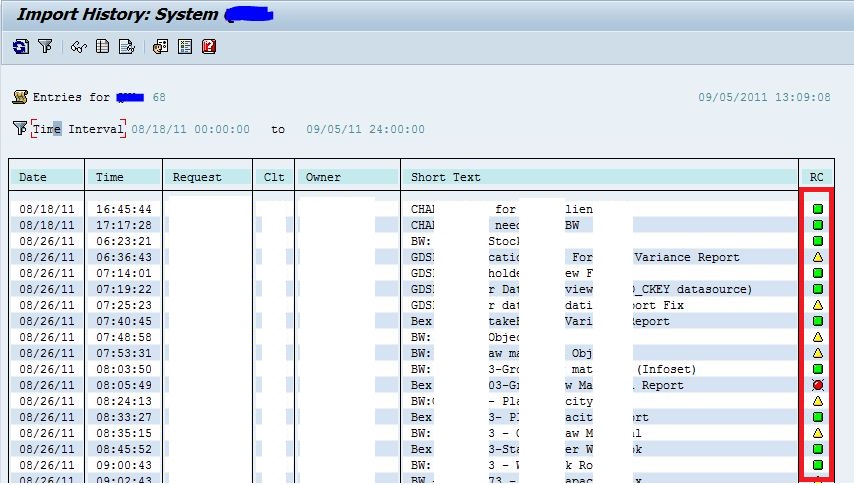Open the red help question-mark icon

point(209,47)
